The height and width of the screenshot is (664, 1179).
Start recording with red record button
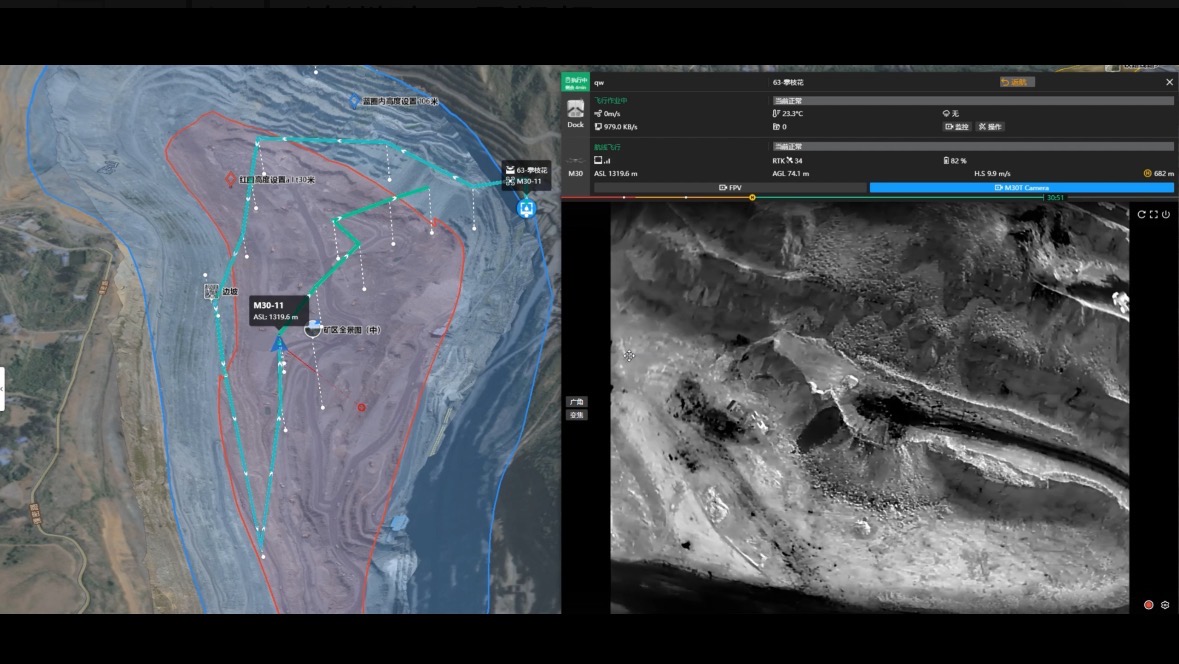coord(1148,605)
